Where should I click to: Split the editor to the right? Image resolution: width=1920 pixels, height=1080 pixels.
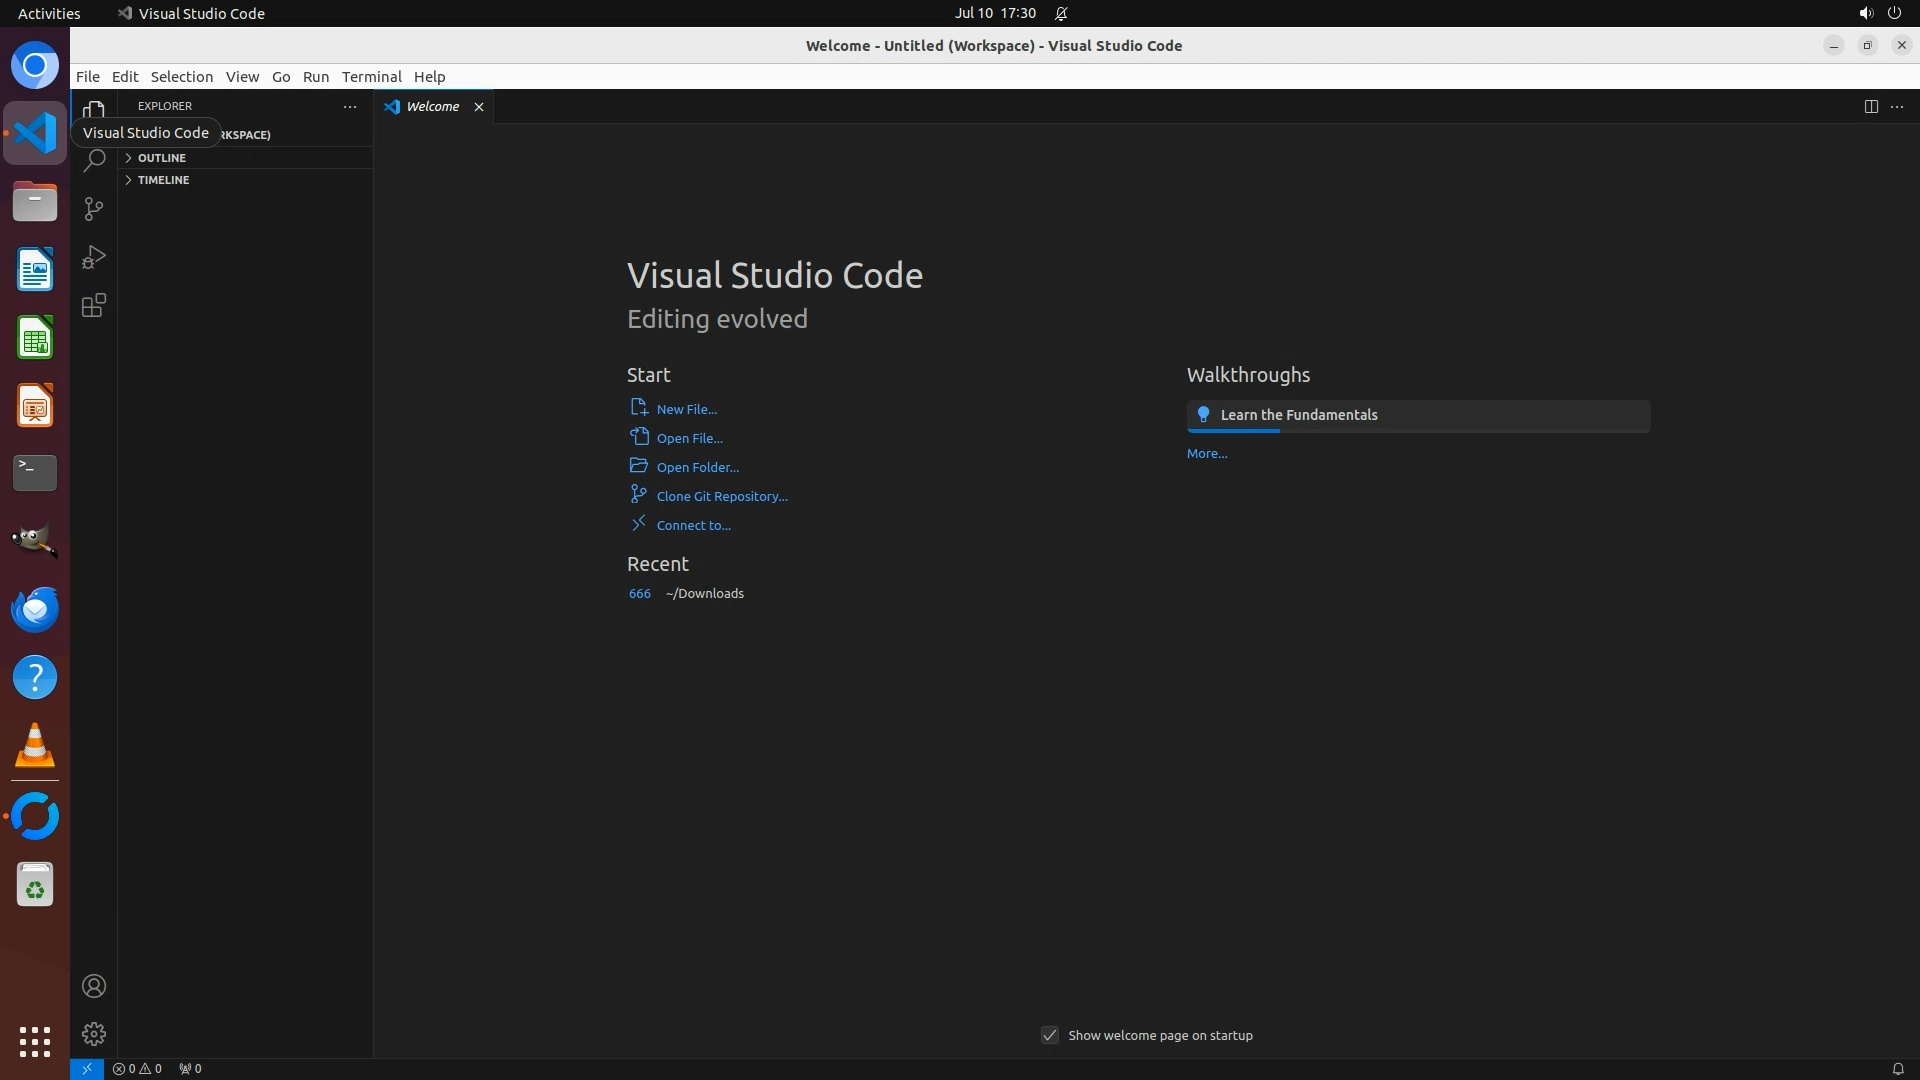(1870, 106)
